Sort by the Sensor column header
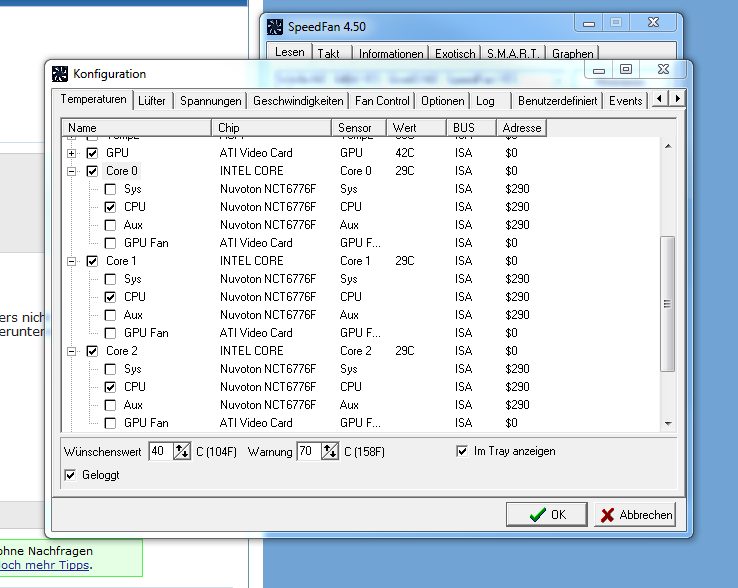 [359, 128]
